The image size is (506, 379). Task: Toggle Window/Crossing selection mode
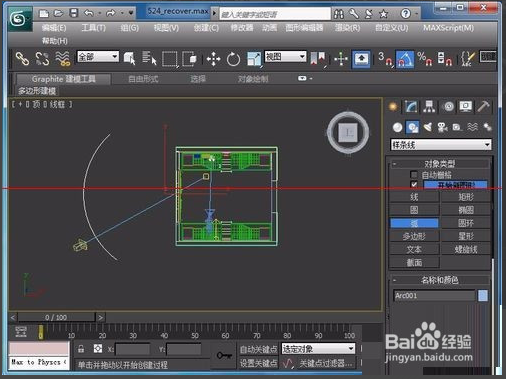[x=190, y=59]
